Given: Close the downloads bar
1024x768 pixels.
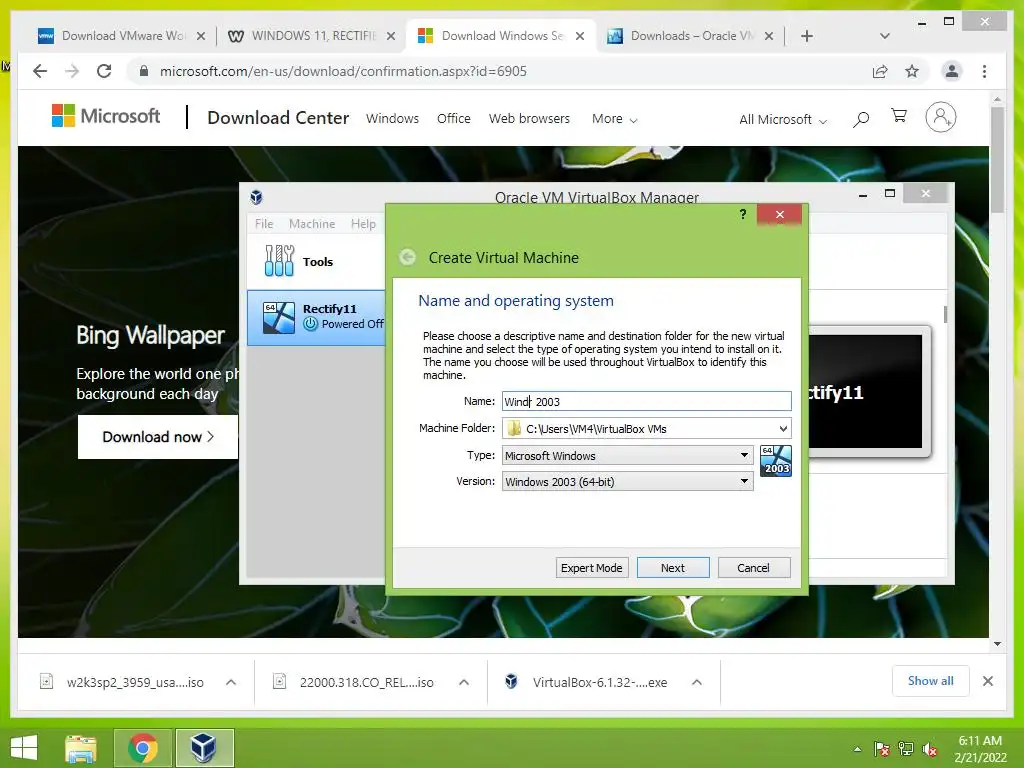Looking at the screenshot, I should [x=987, y=681].
